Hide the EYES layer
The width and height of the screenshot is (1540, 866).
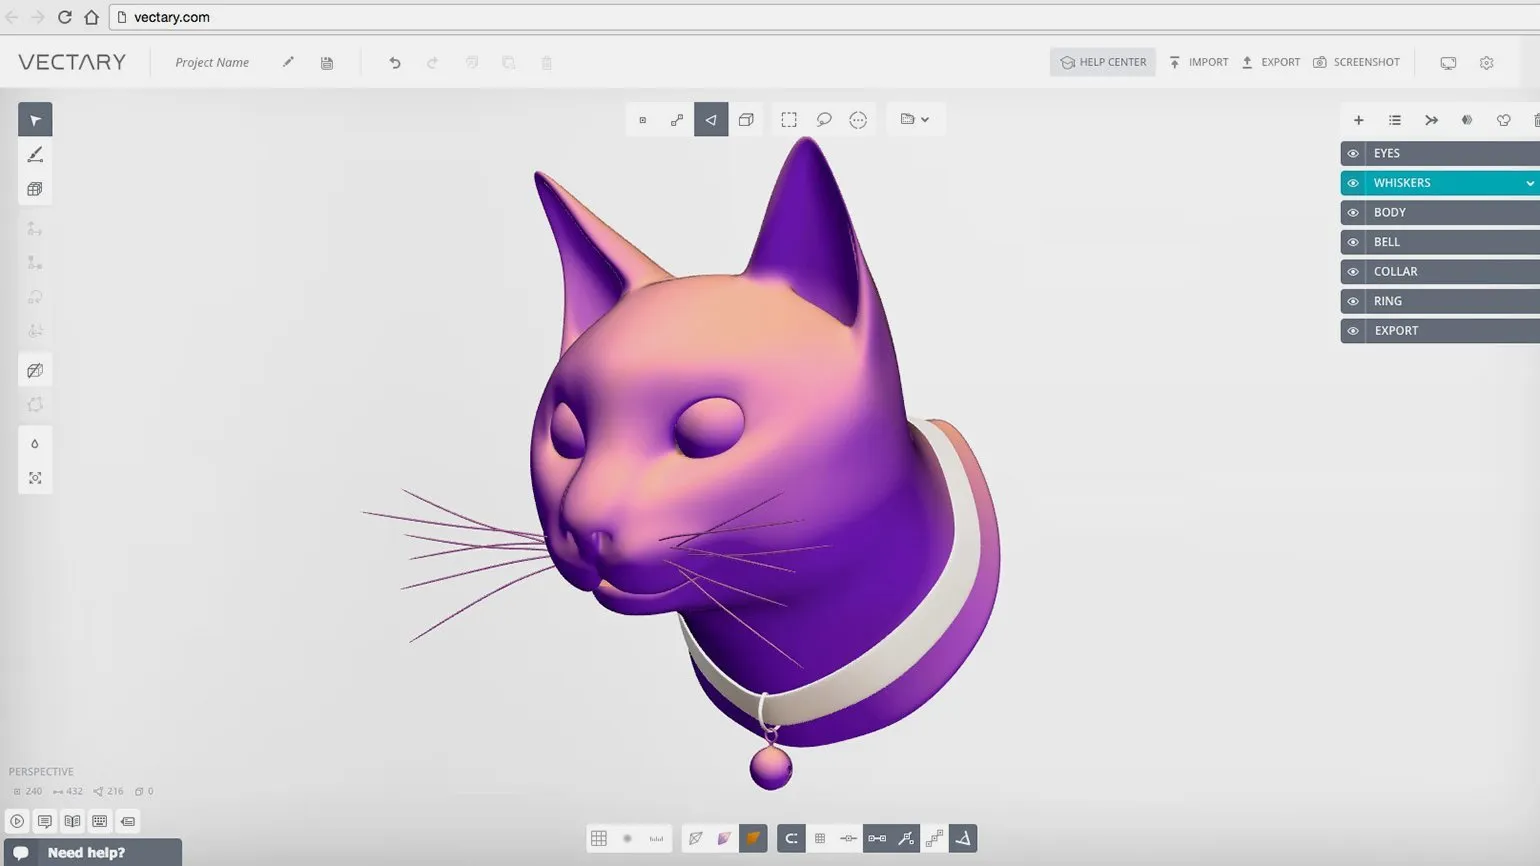point(1353,154)
